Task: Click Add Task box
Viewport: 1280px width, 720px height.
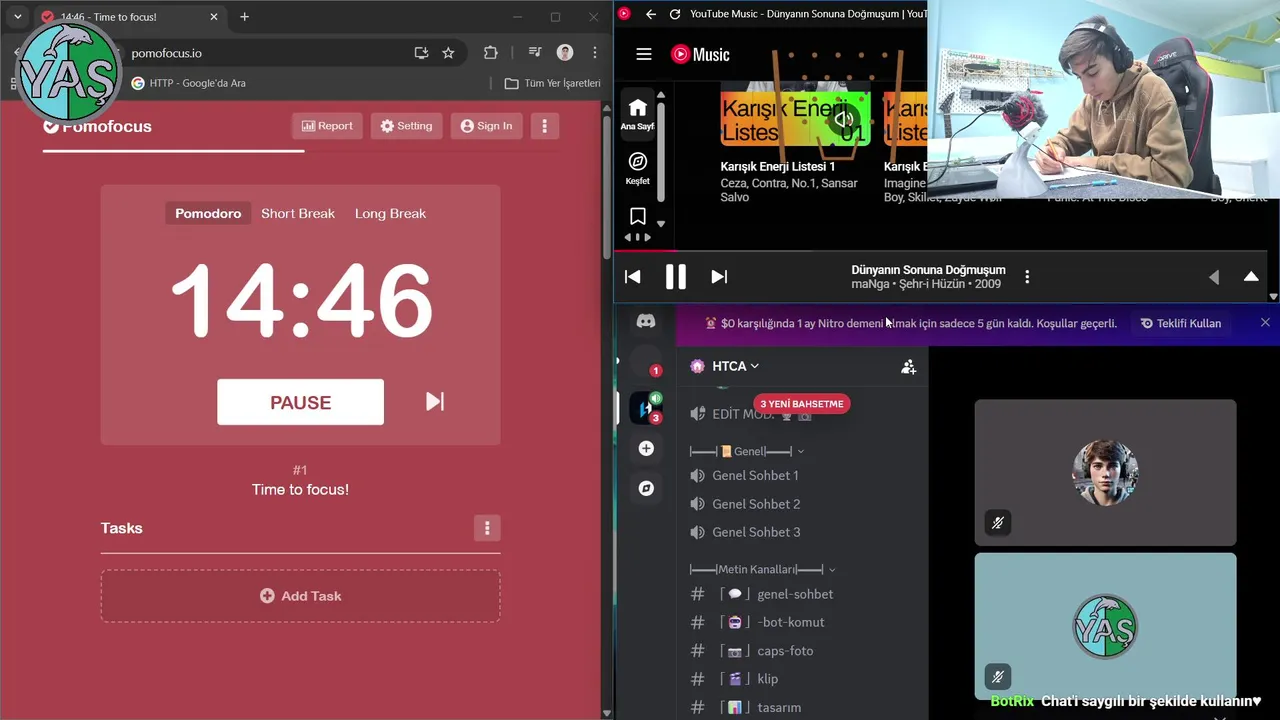Action: coord(300,596)
